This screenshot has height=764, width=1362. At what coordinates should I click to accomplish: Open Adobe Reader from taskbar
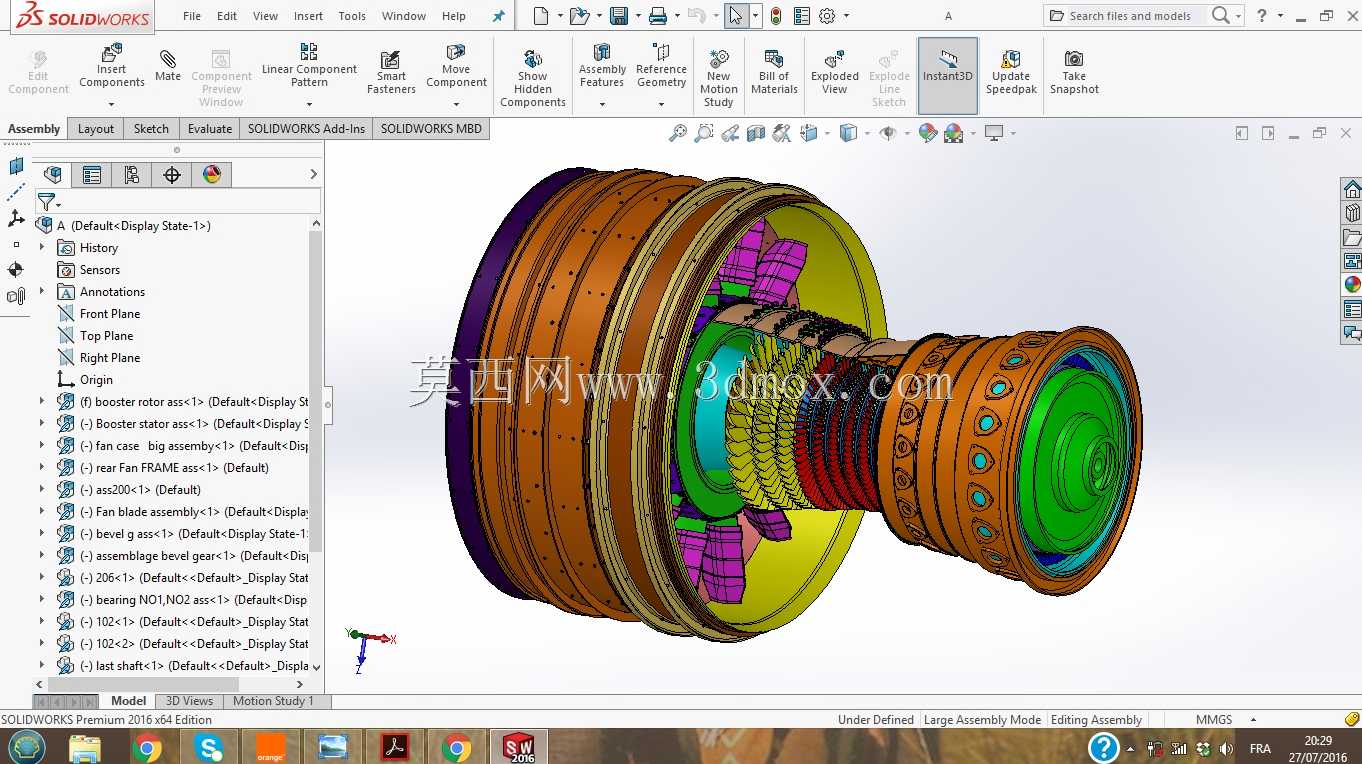click(395, 747)
